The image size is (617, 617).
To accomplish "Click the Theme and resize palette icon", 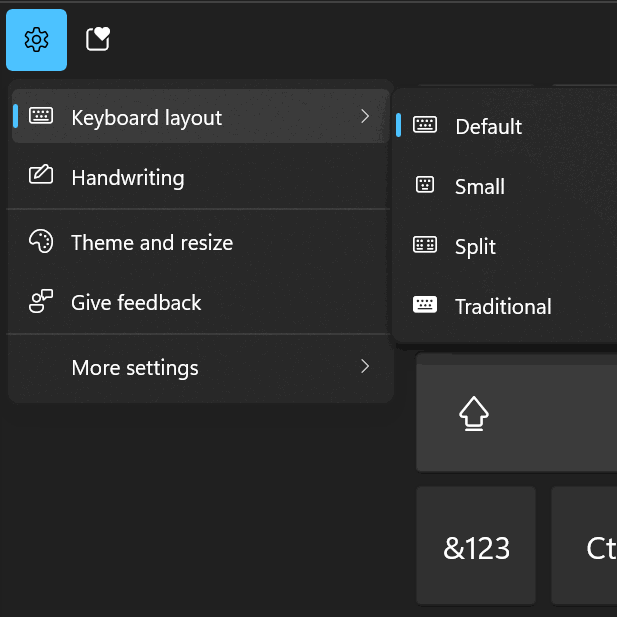I will click(41, 241).
